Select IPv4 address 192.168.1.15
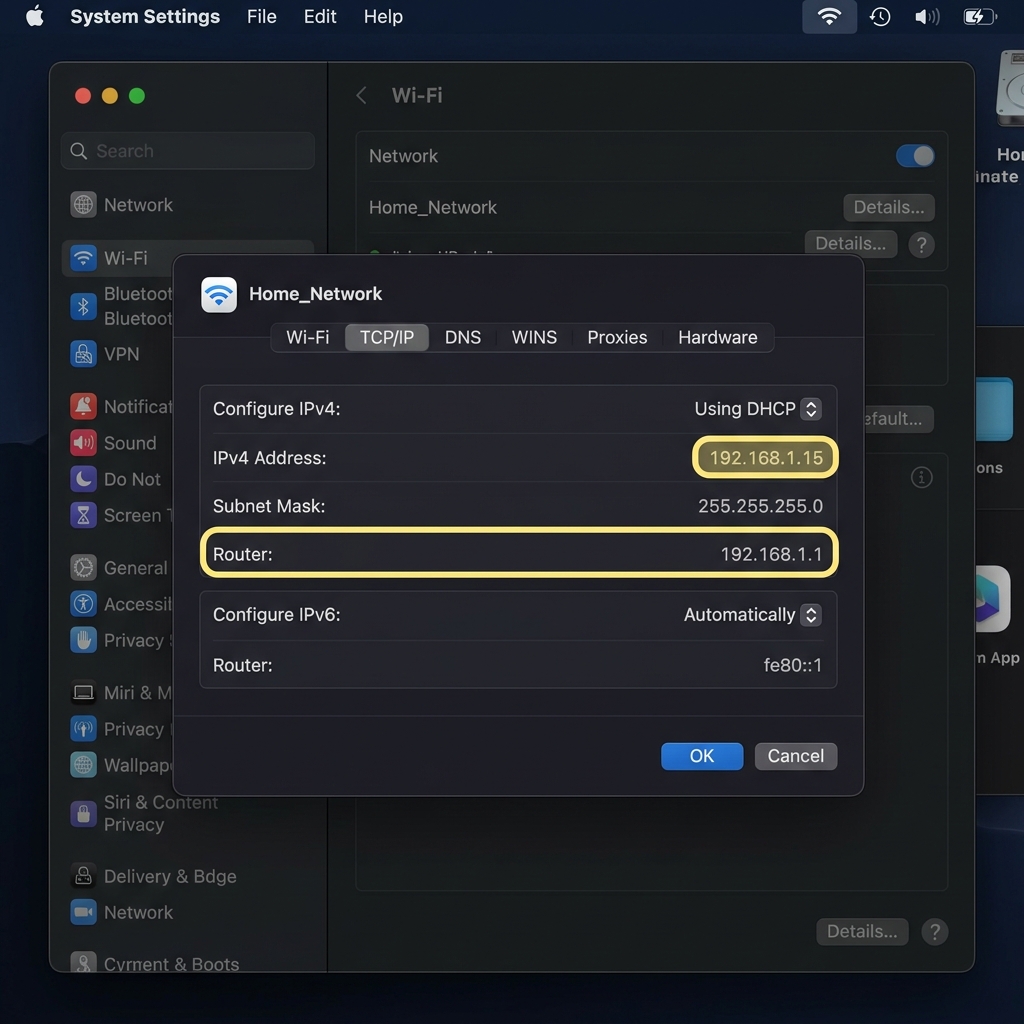 [x=766, y=458]
